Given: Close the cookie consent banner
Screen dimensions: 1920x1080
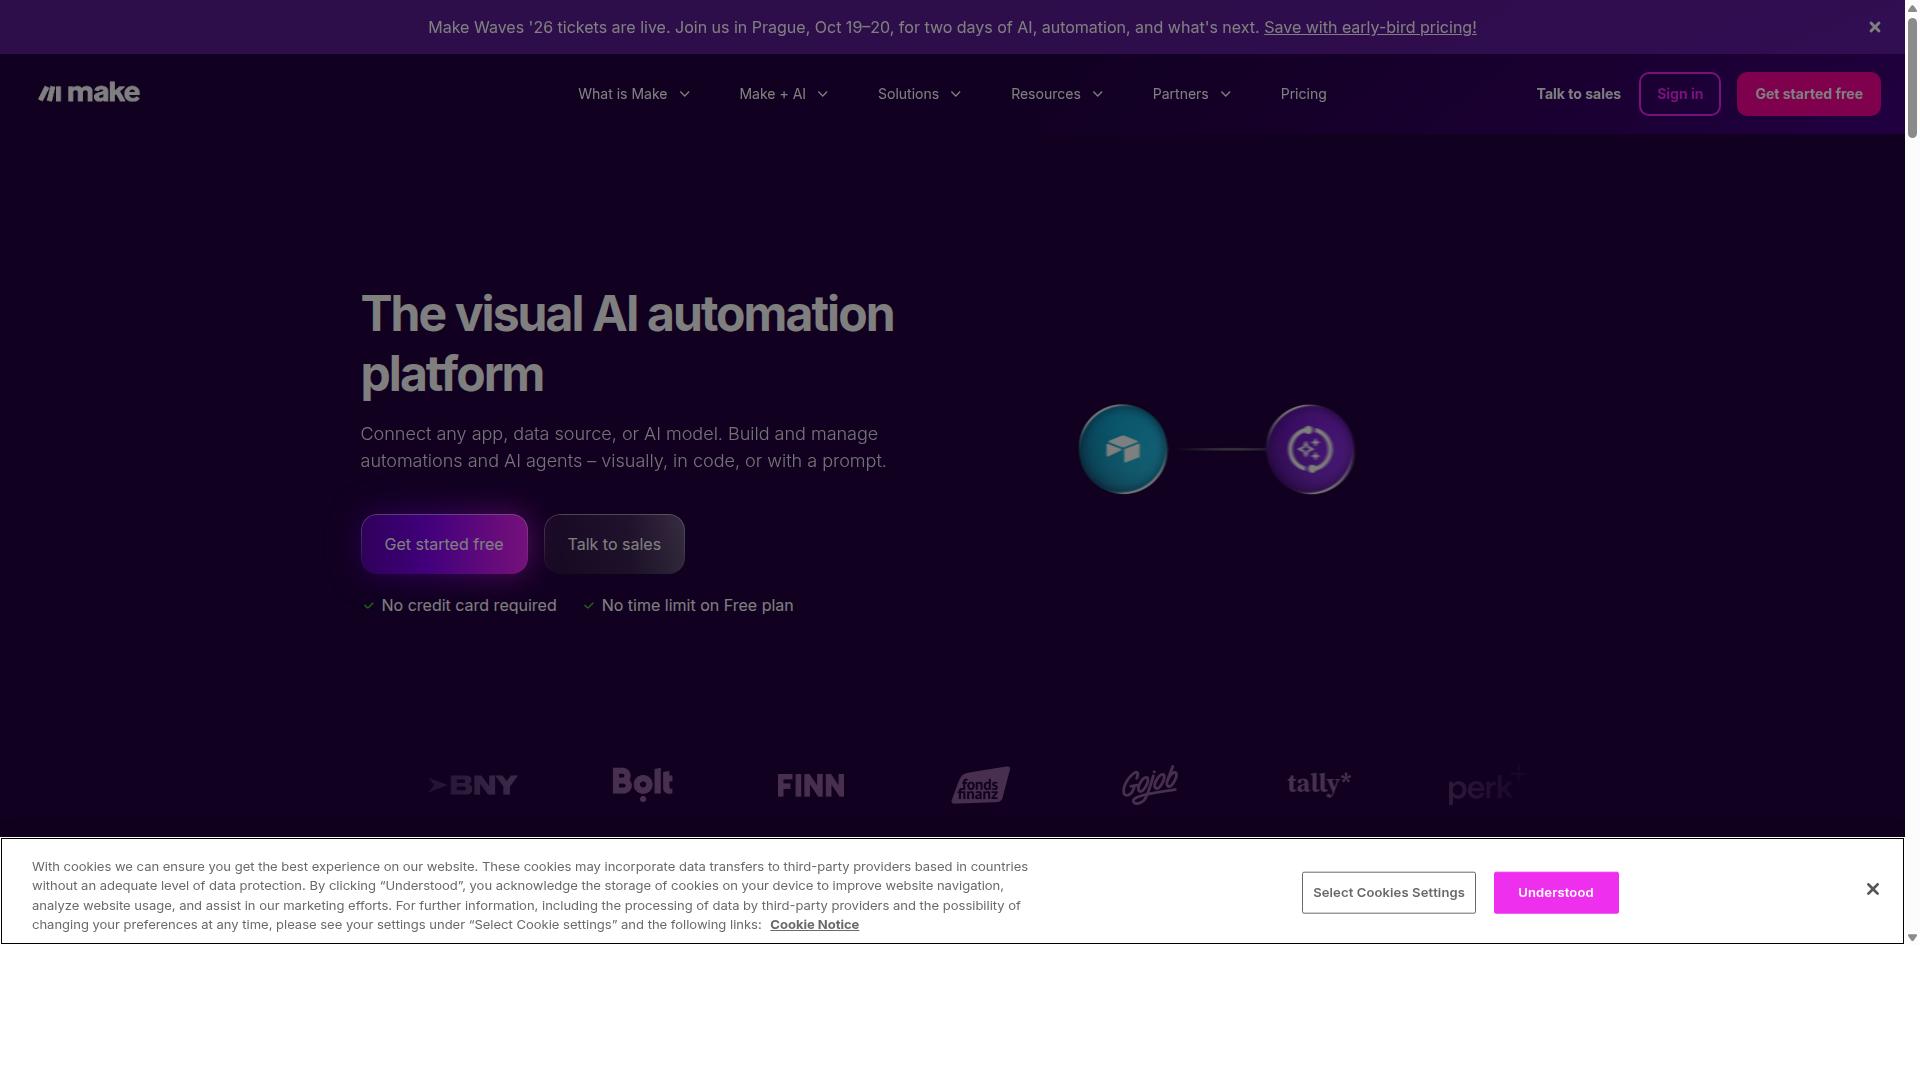Looking at the screenshot, I should (x=1873, y=889).
